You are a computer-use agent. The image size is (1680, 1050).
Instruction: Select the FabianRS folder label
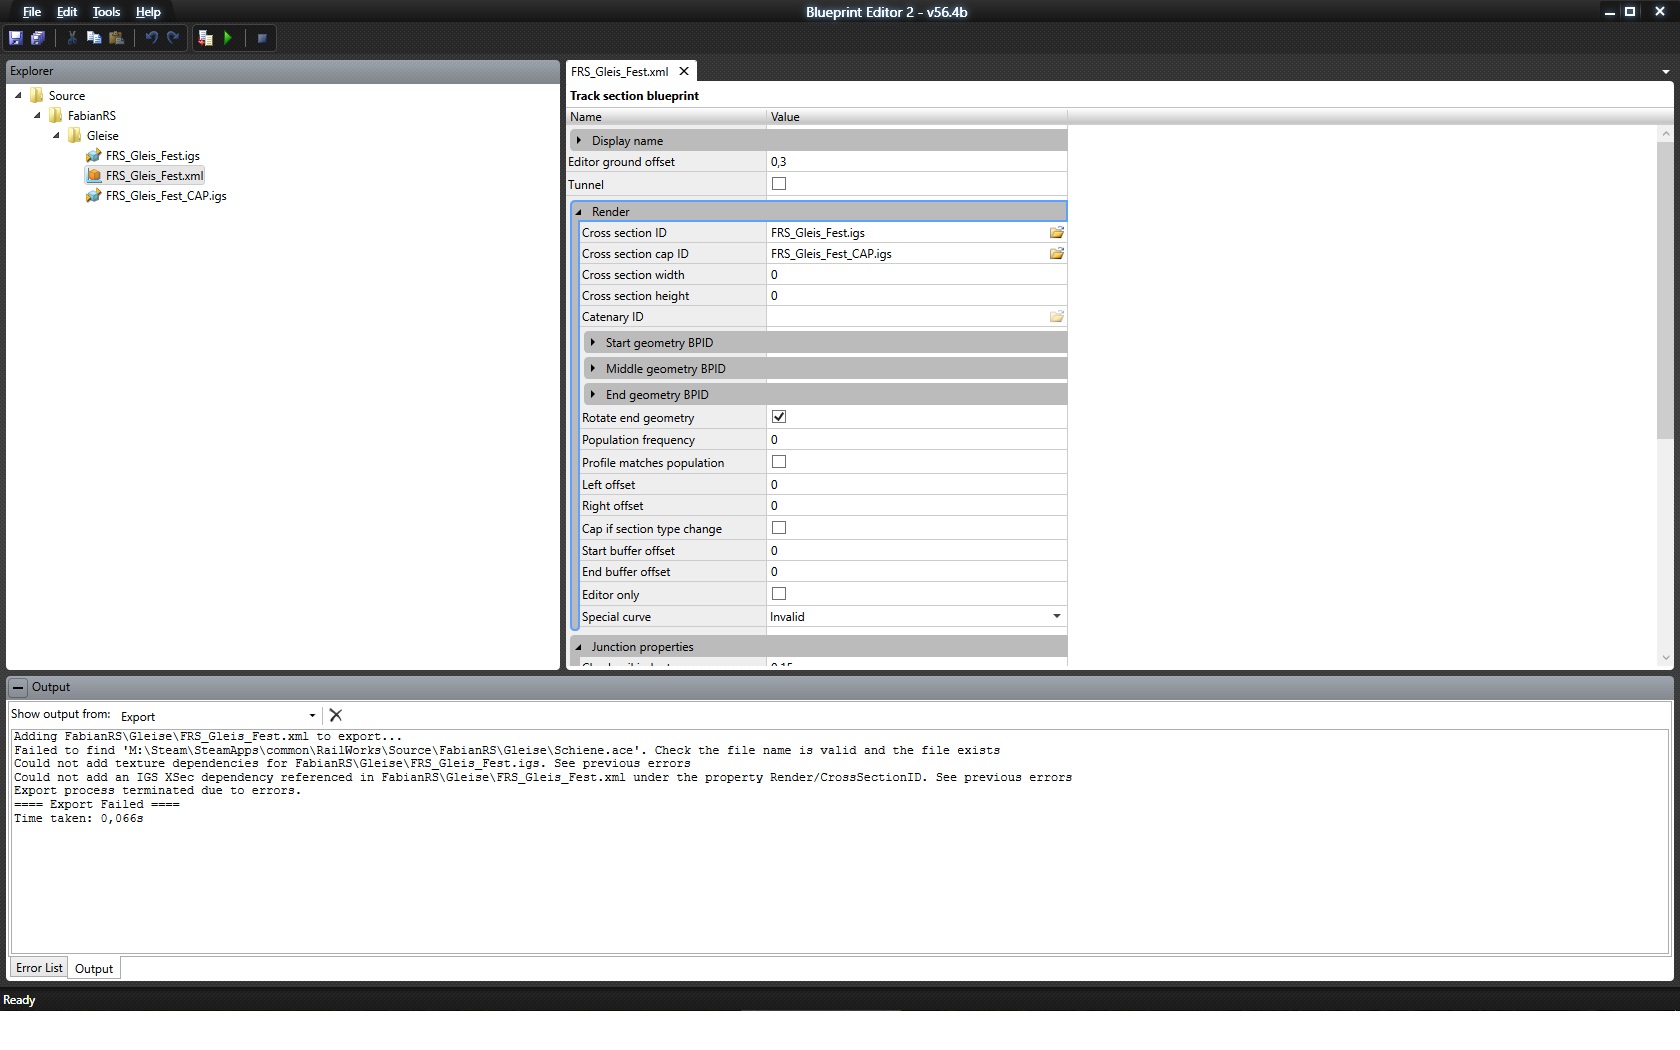click(x=92, y=116)
